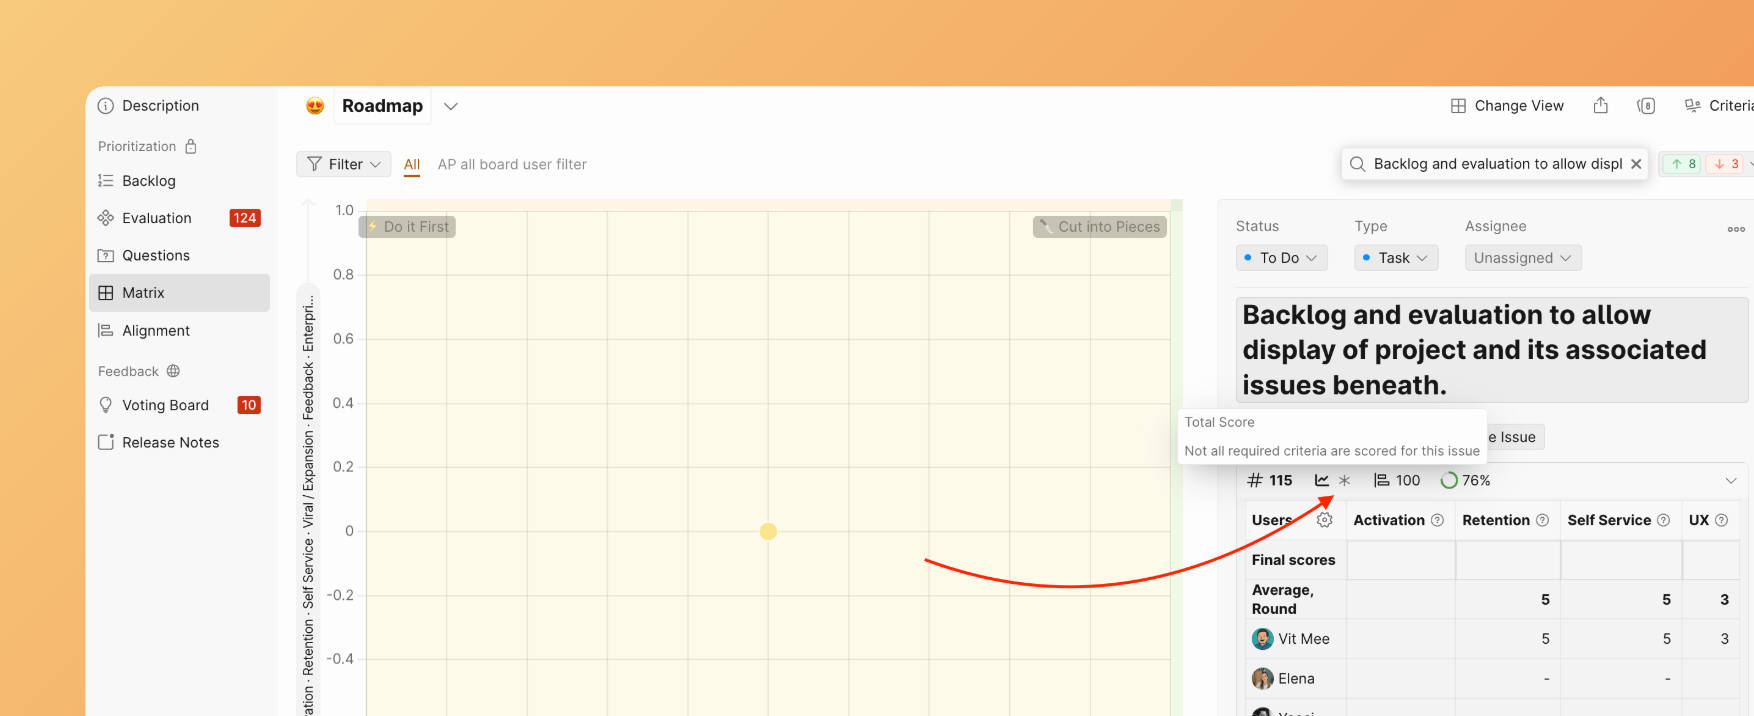Image resolution: width=1754 pixels, height=716 pixels.
Task: Click the Total Score chart icon
Action: click(1322, 481)
